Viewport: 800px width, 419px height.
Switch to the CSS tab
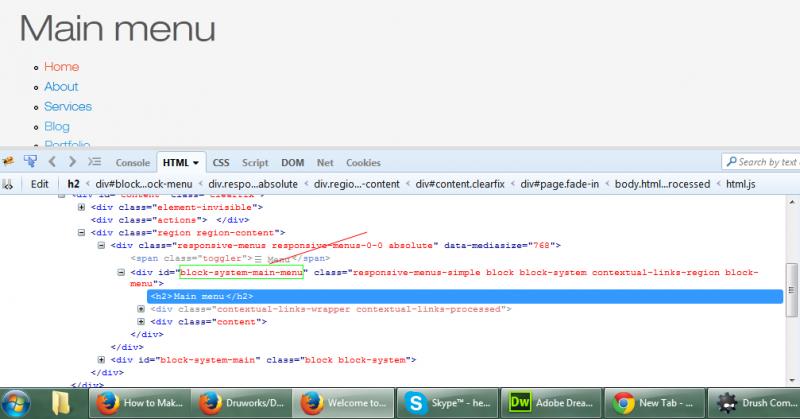pyautogui.click(x=220, y=163)
